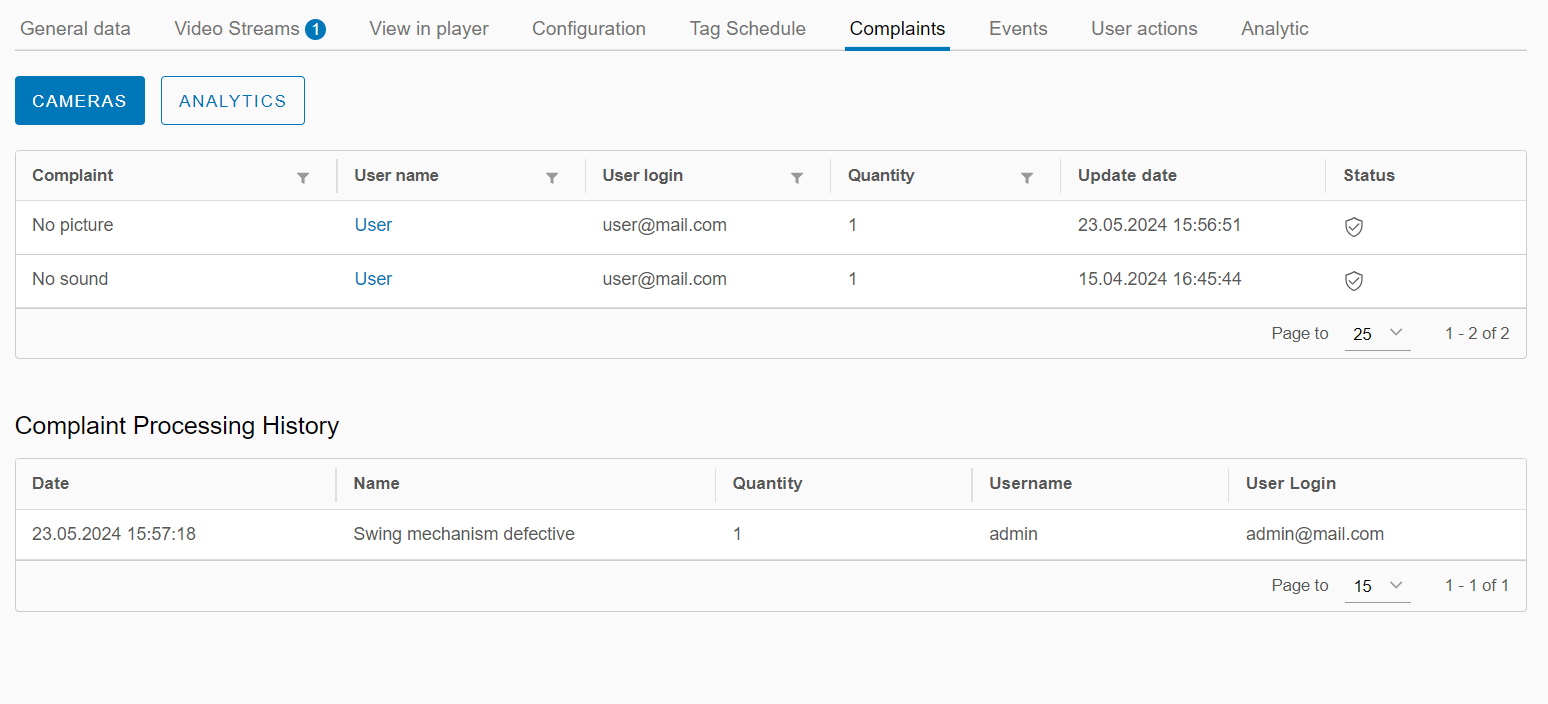Go to the User actions tab
This screenshot has width=1548, height=704.
point(1144,29)
